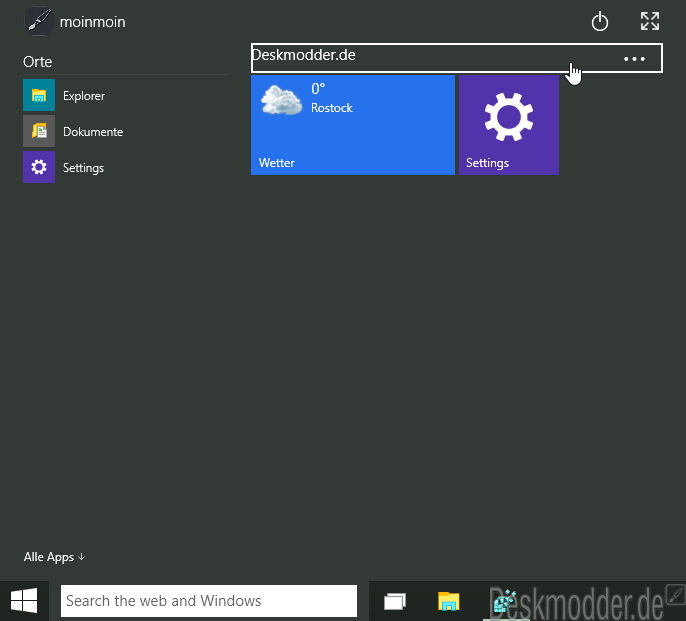Open Explorer icon under Orte
The height and width of the screenshot is (621, 686).
click(x=39, y=95)
